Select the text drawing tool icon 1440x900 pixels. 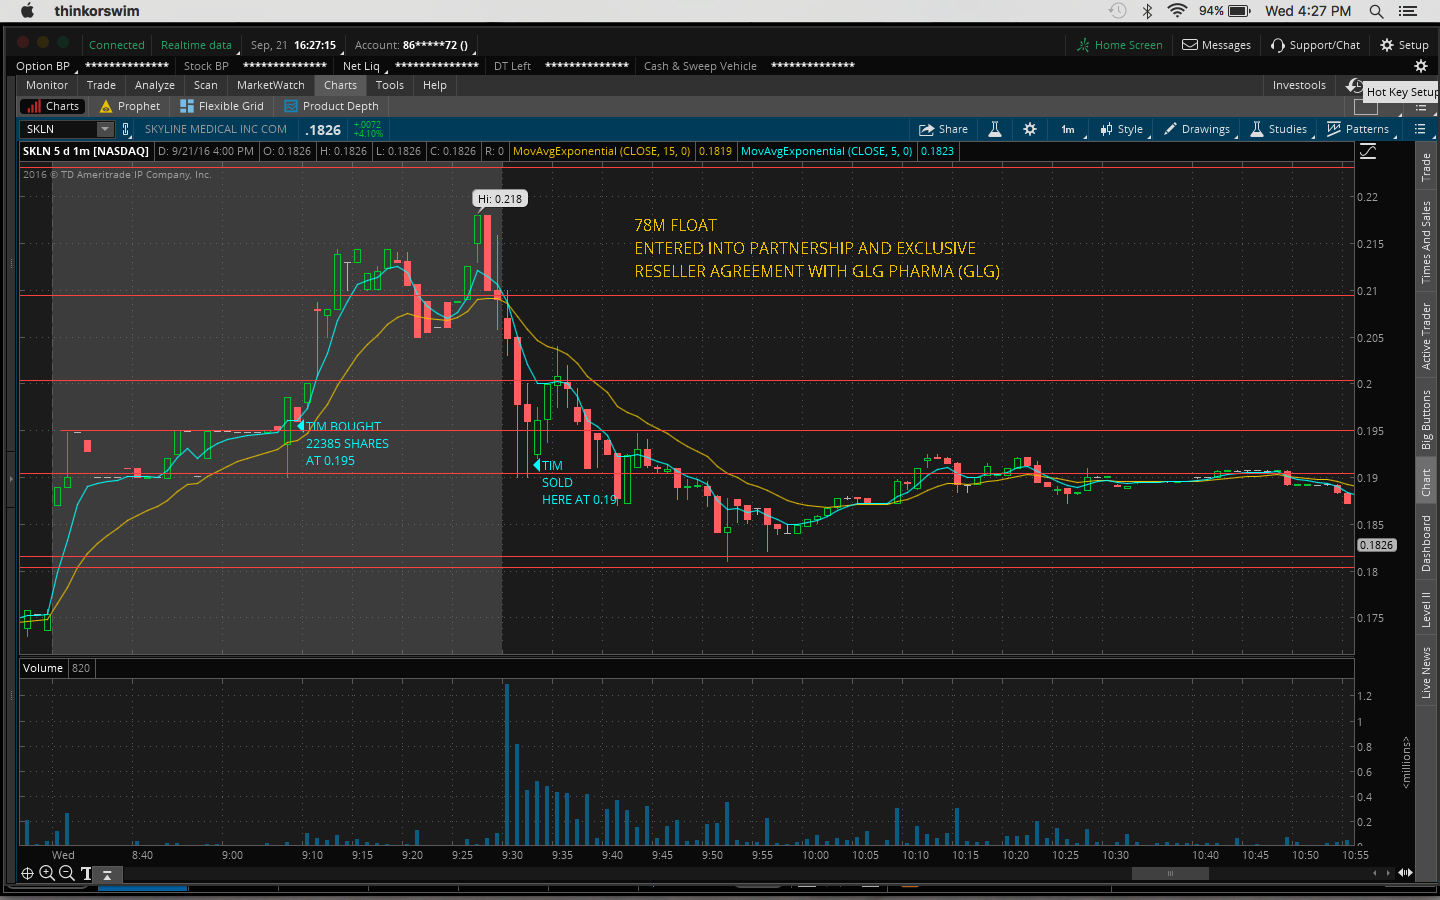[86, 873]
